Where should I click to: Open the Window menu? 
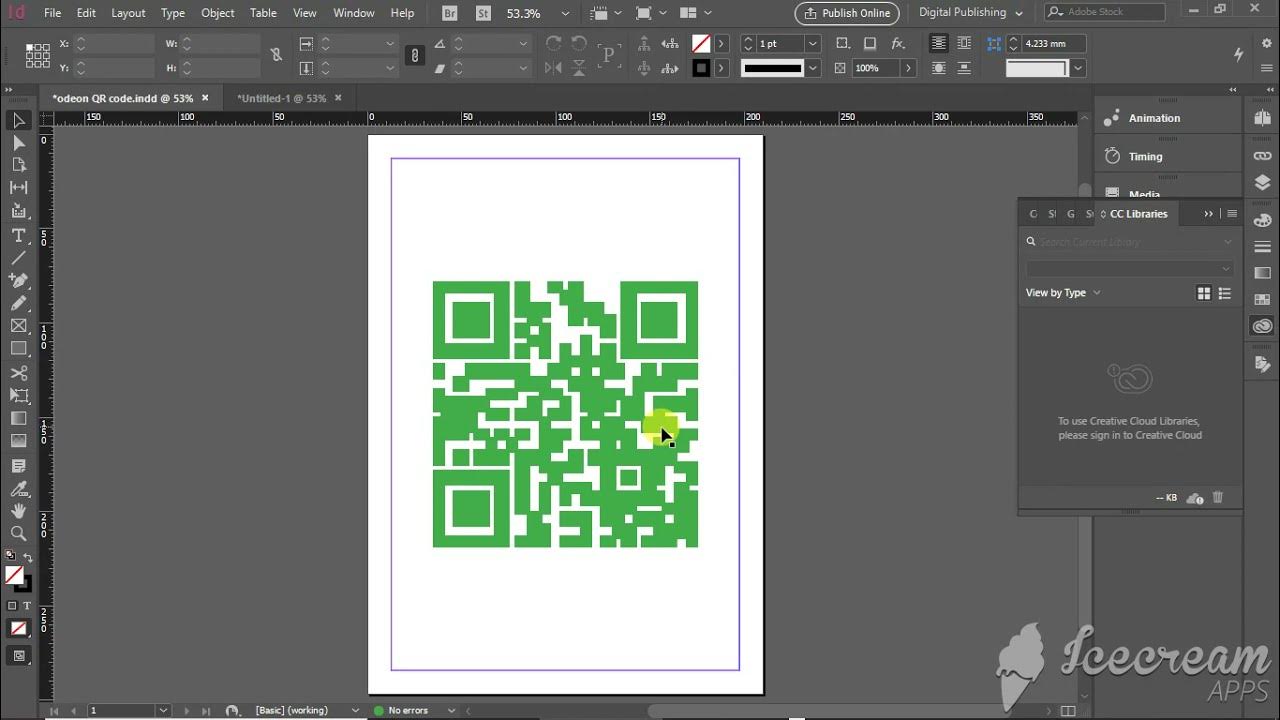click(353, 13)
